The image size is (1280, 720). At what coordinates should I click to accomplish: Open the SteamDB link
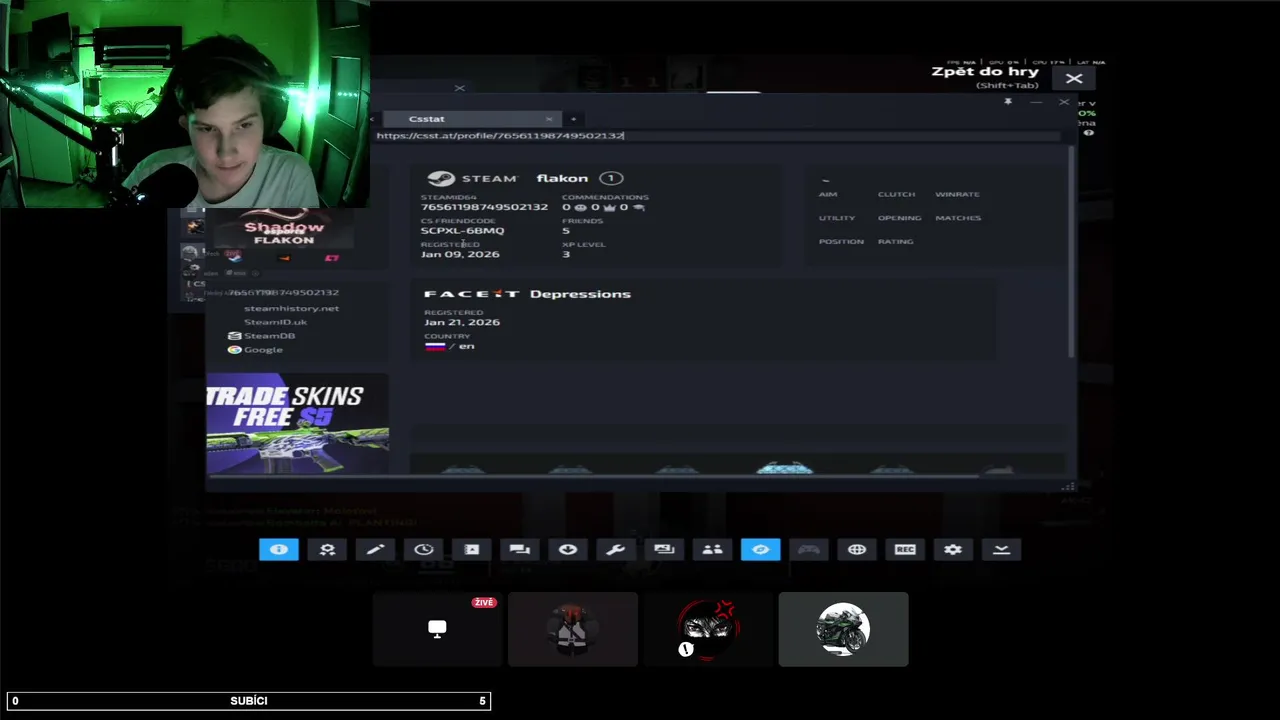pyautogui.click(x=262, y=336)
